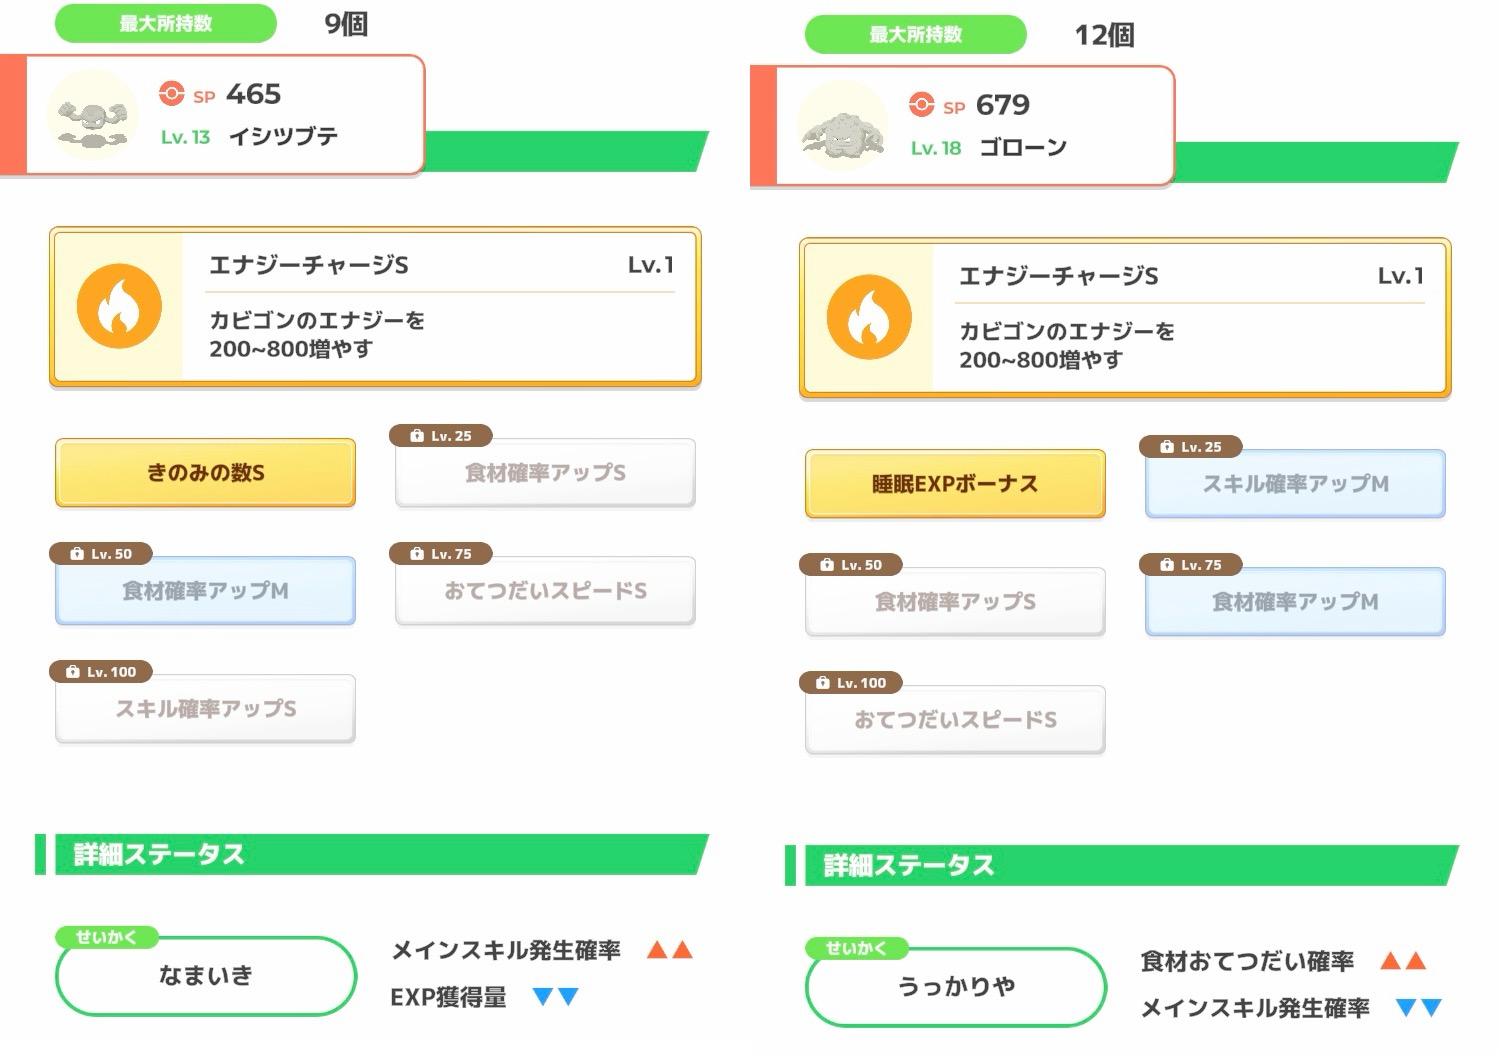Open Geodude's エナジーチャージS main skill card
Image resolution: width=1500 pixels, height=1054 pixels.
pyautogui.click(x=375, y=306)
